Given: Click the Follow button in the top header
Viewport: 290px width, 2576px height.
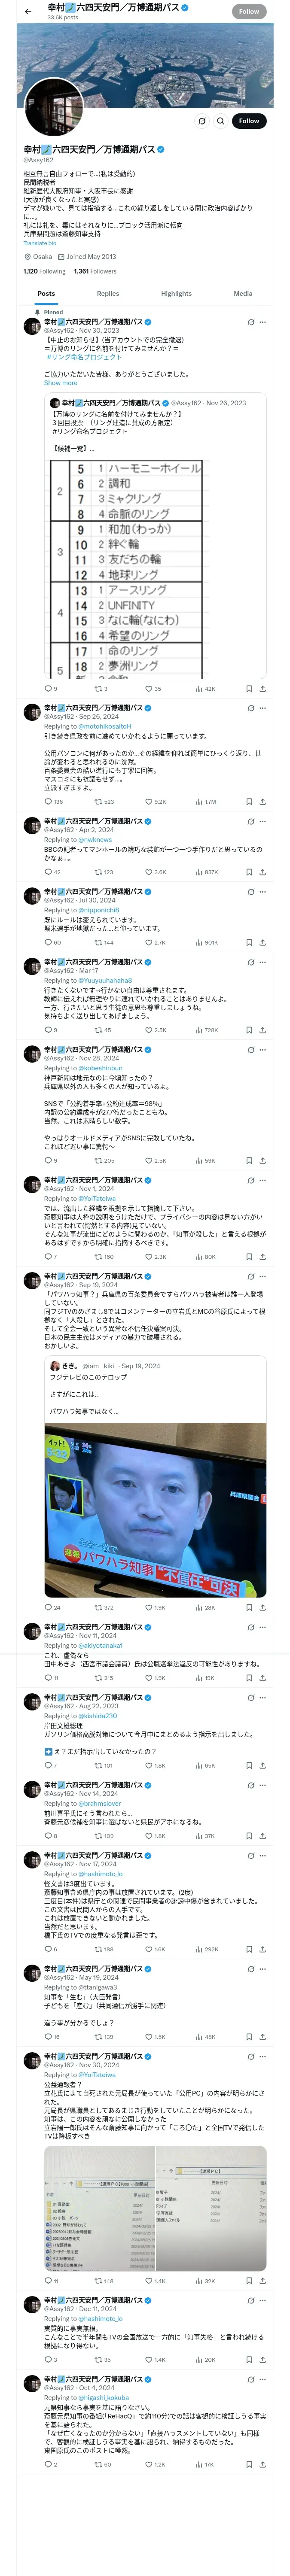Looking at the screenshot, I should pos(249,11).
